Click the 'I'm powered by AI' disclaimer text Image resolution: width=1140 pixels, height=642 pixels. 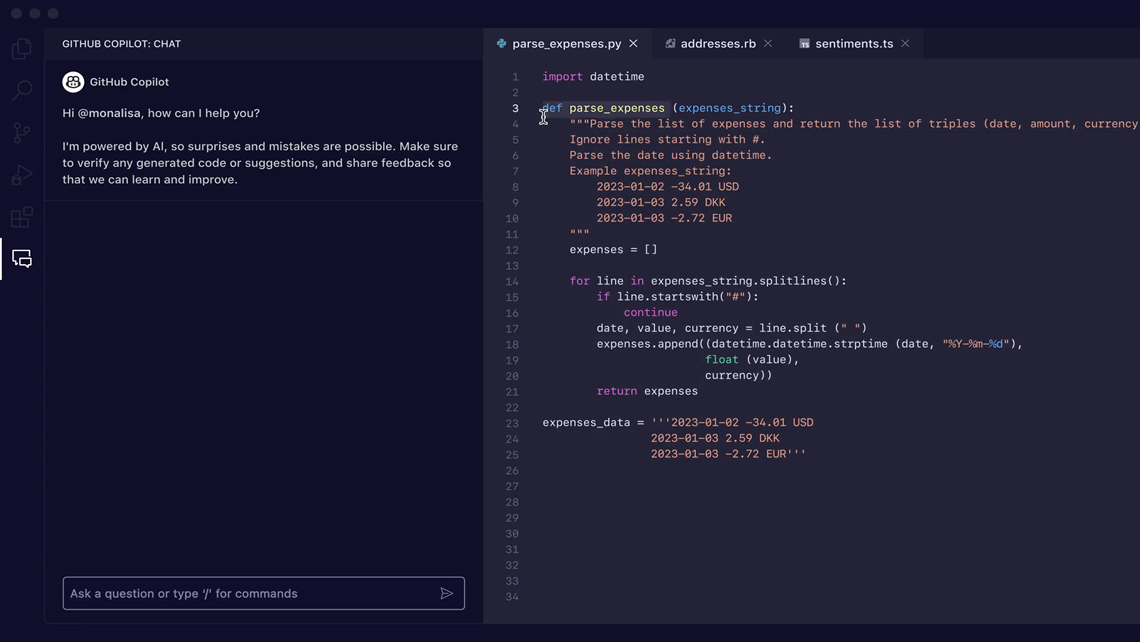pyautogui.click(x=260, y=163)
